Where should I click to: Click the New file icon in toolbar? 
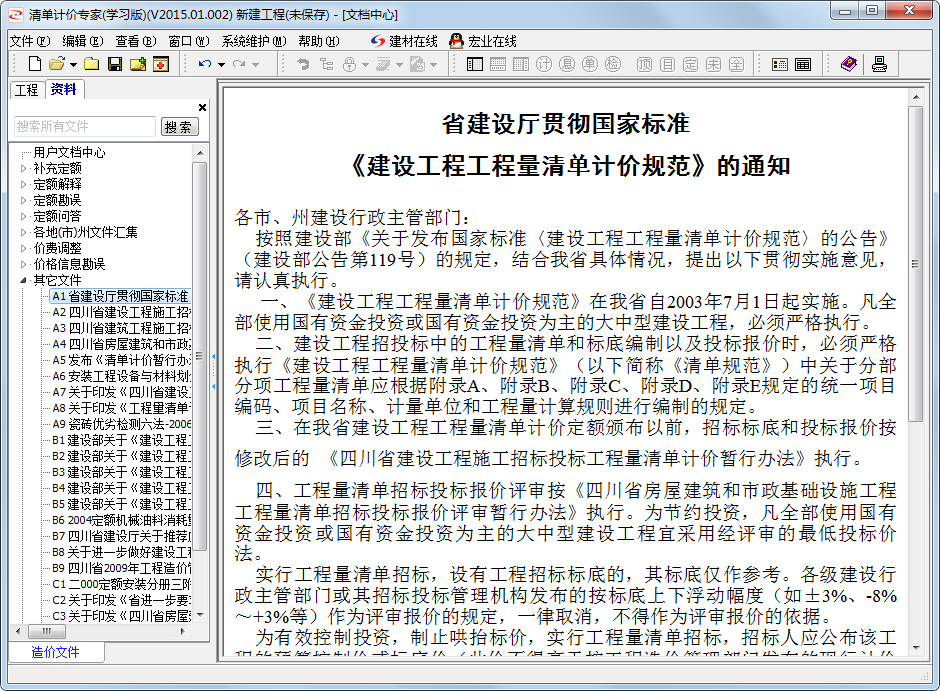pos(35,64)
